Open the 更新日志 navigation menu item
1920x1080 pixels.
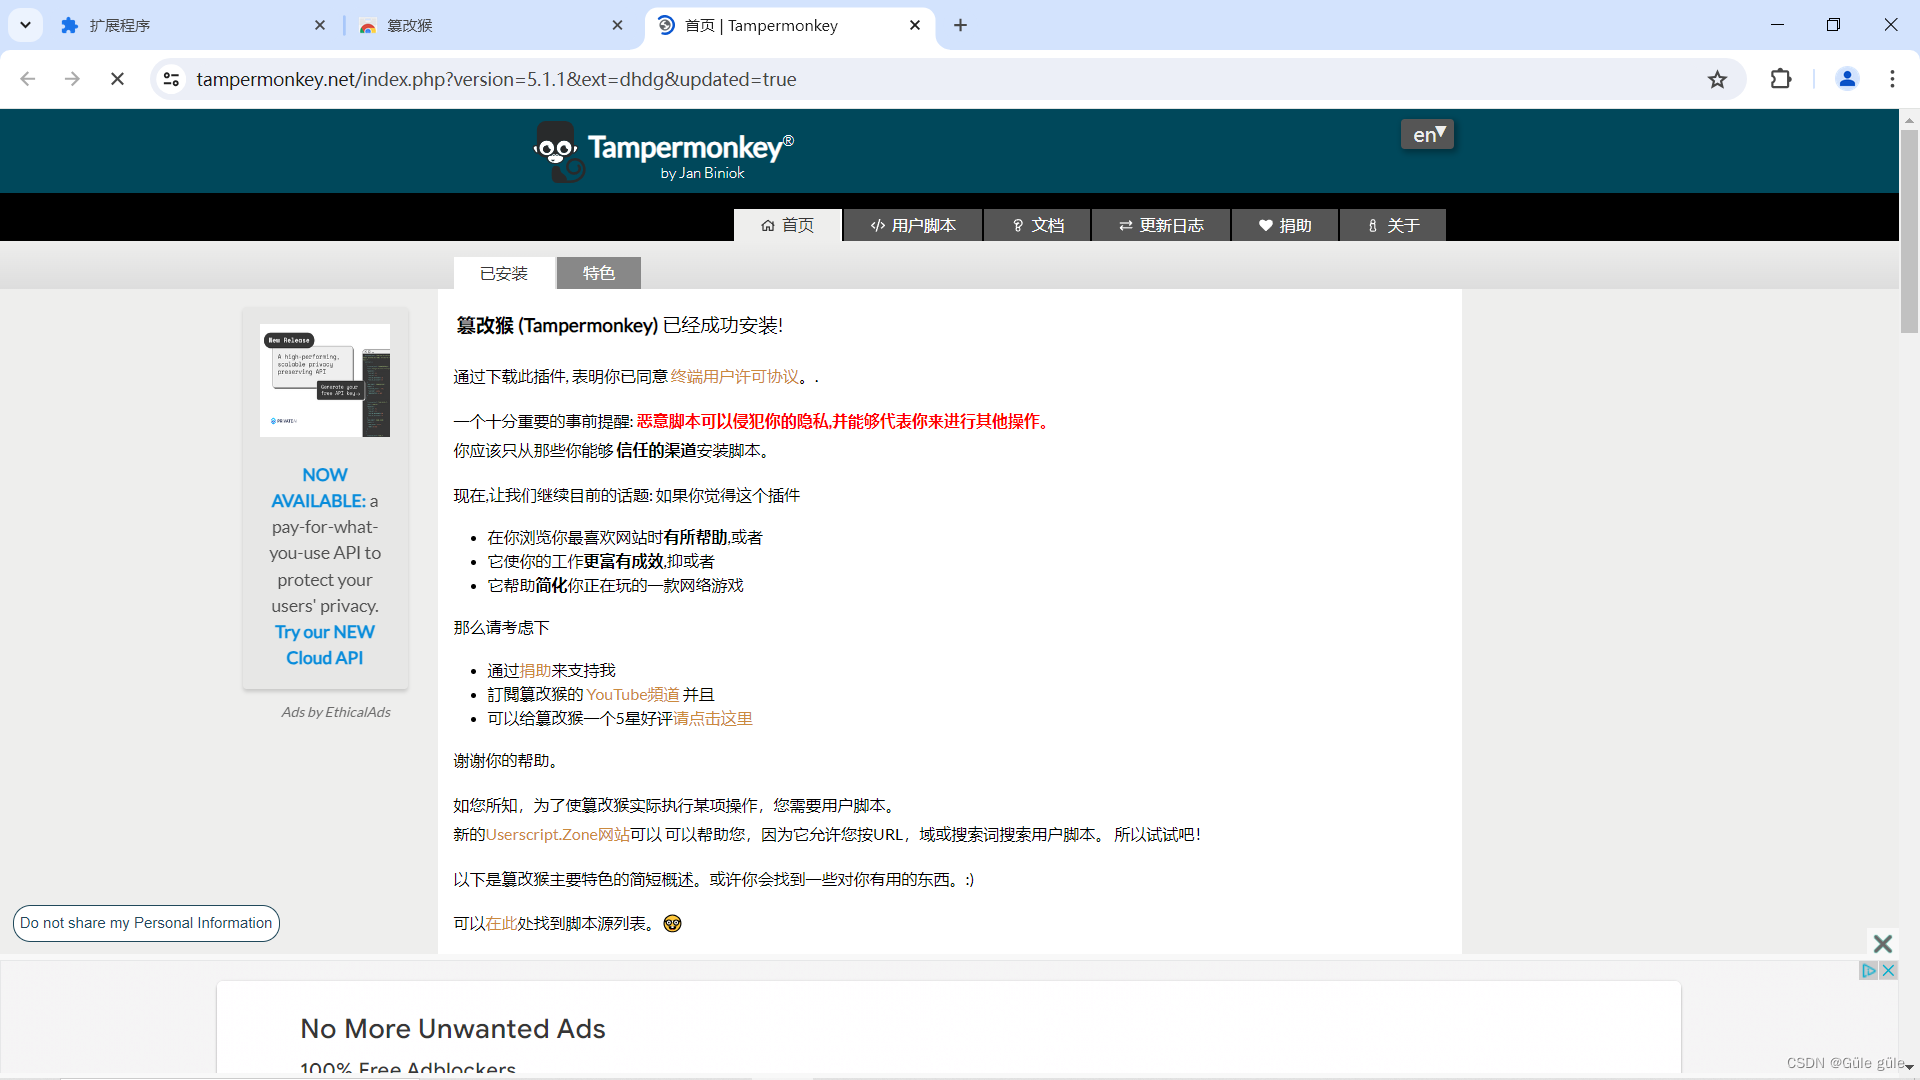pyautogui.click(x=1161, y=225)
